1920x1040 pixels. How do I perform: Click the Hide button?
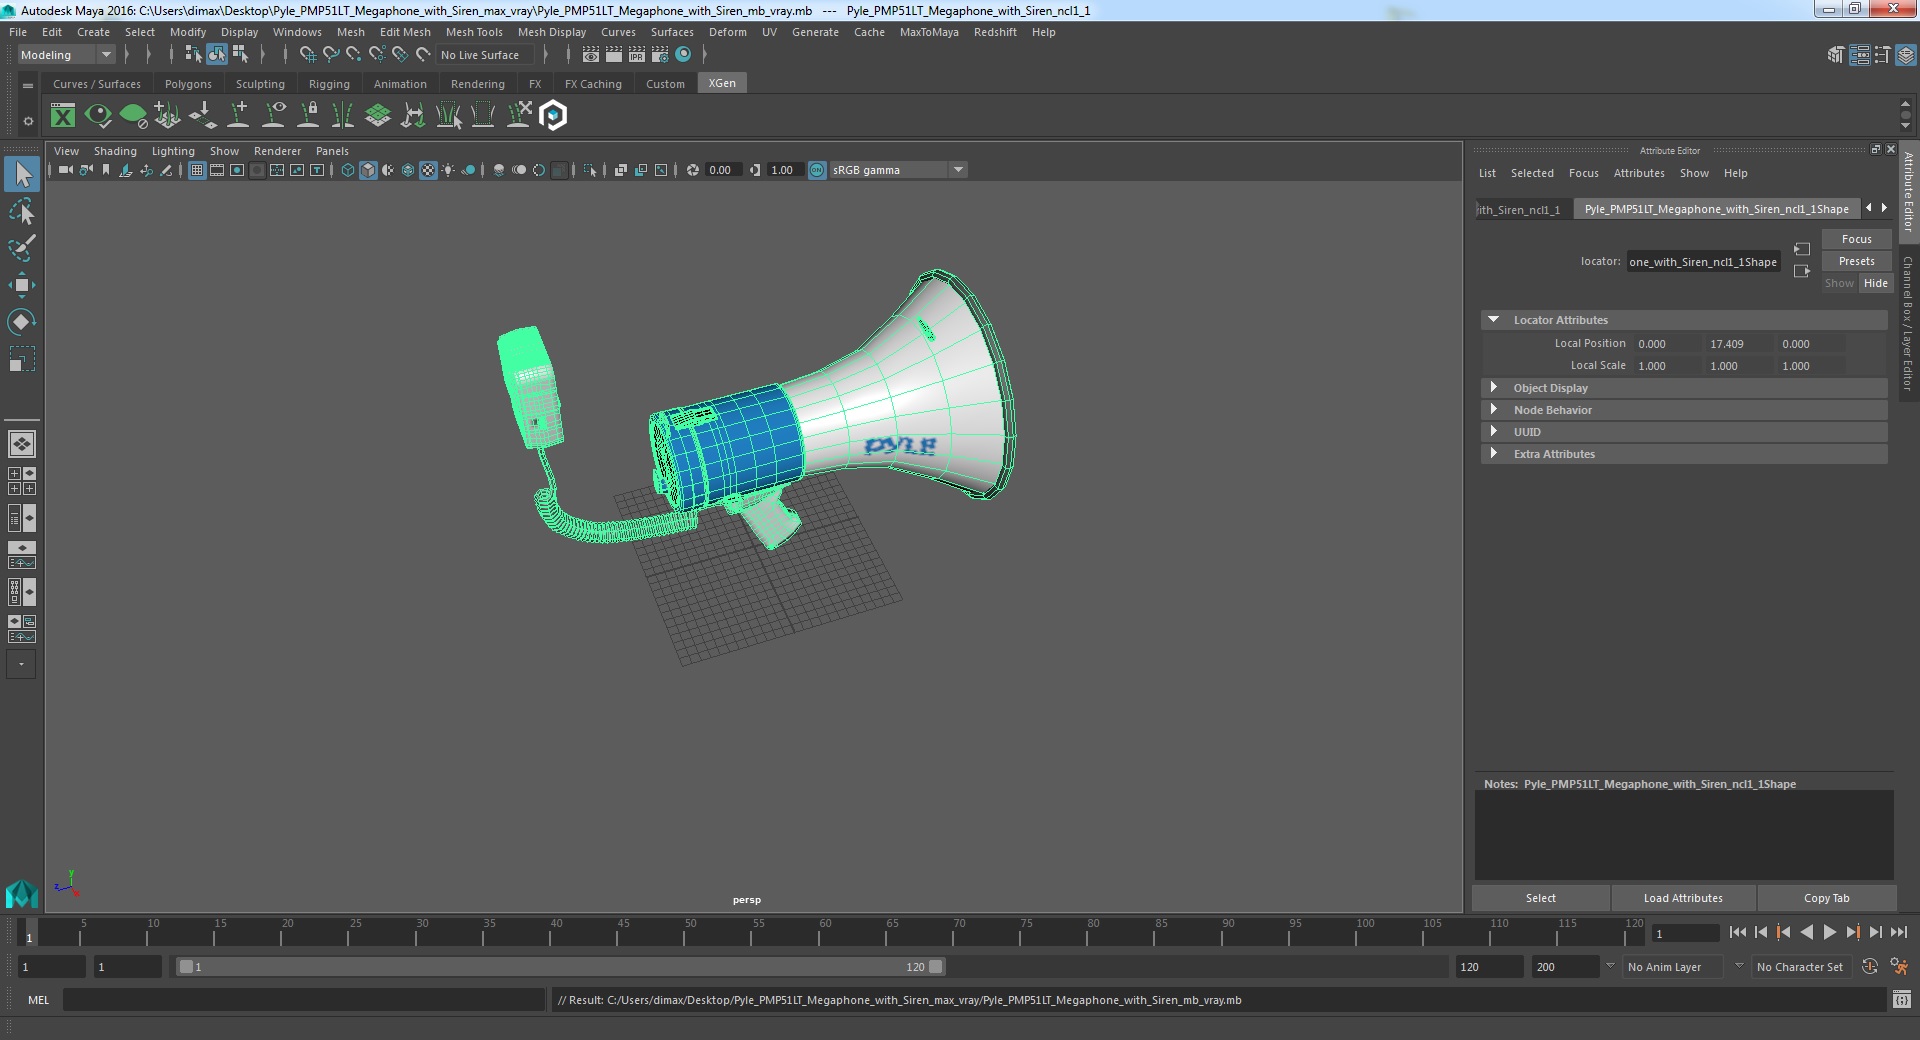(1875, 283)
